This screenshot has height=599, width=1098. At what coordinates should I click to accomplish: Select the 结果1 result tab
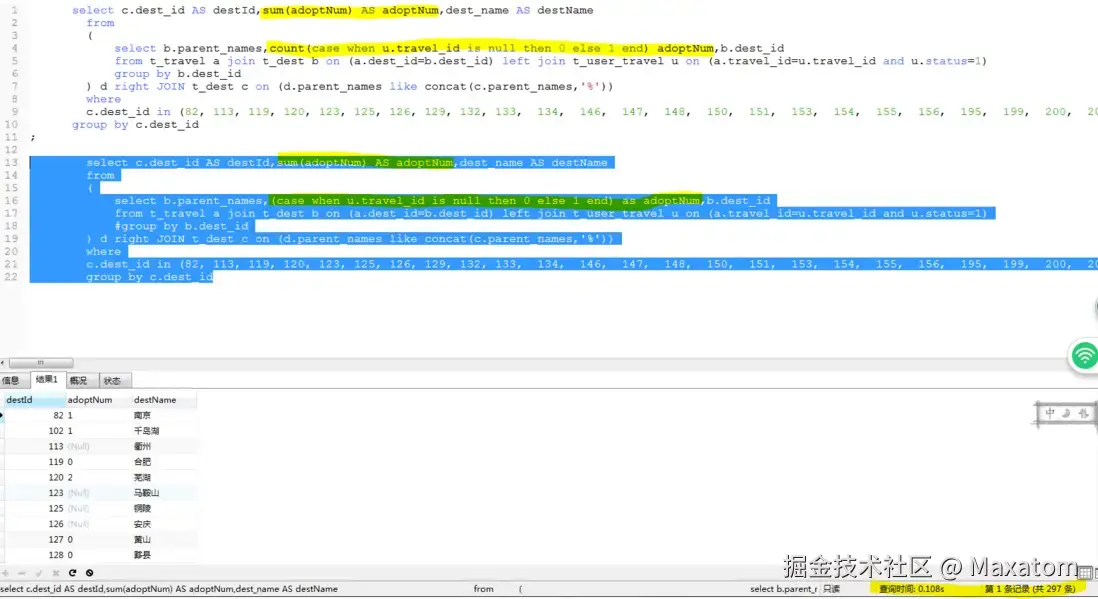click(45, 380)
